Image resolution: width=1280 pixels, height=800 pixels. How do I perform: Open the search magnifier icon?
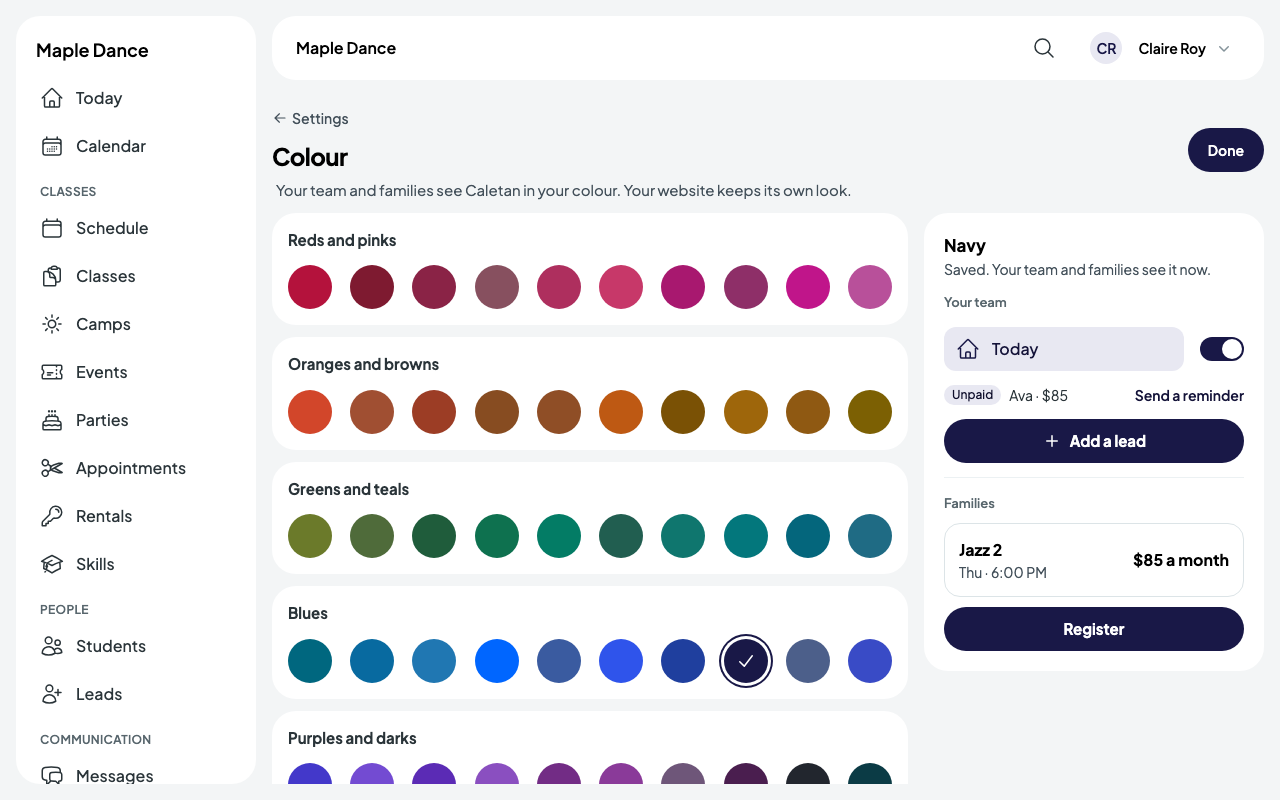pyautogui.click(x=1044, y=48)
